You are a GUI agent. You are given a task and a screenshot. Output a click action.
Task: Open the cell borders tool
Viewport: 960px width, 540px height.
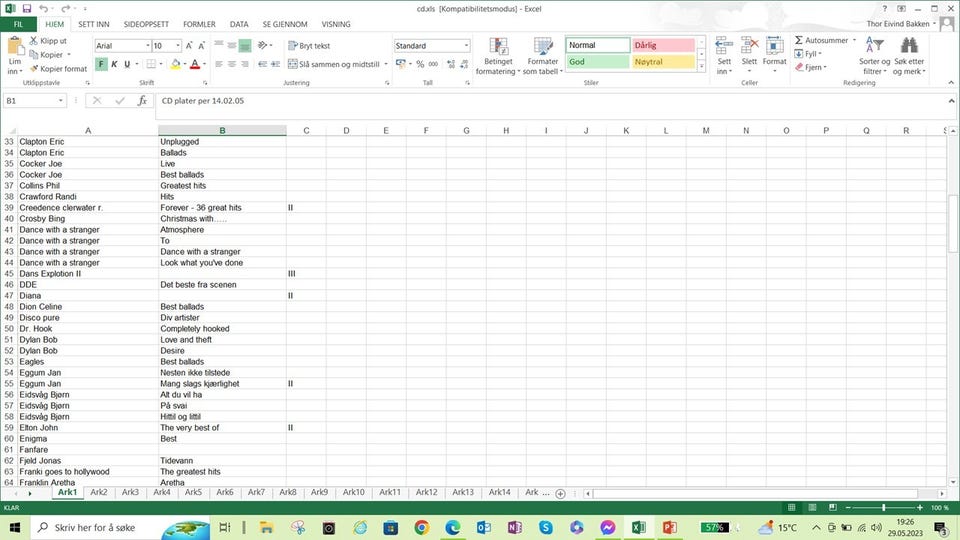click(151, 64)
